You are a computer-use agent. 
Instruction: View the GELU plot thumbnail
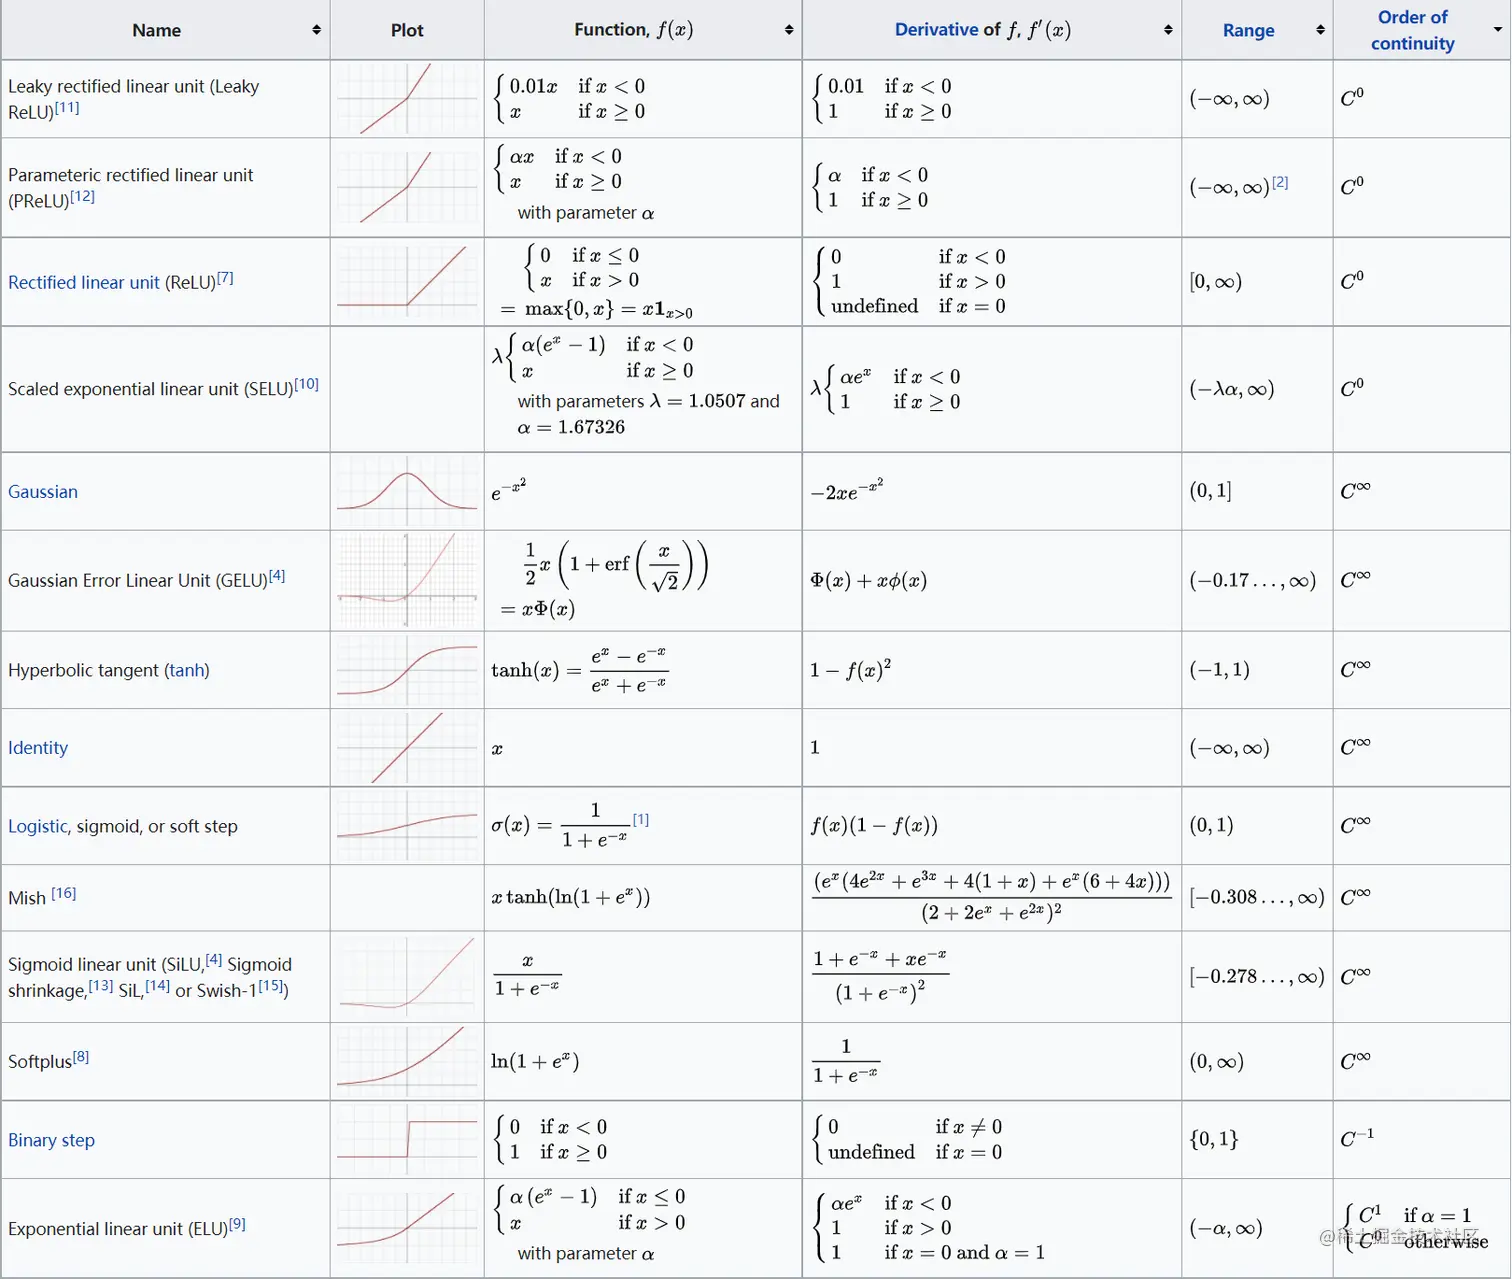pyautogui.click(x=407, y=580)
